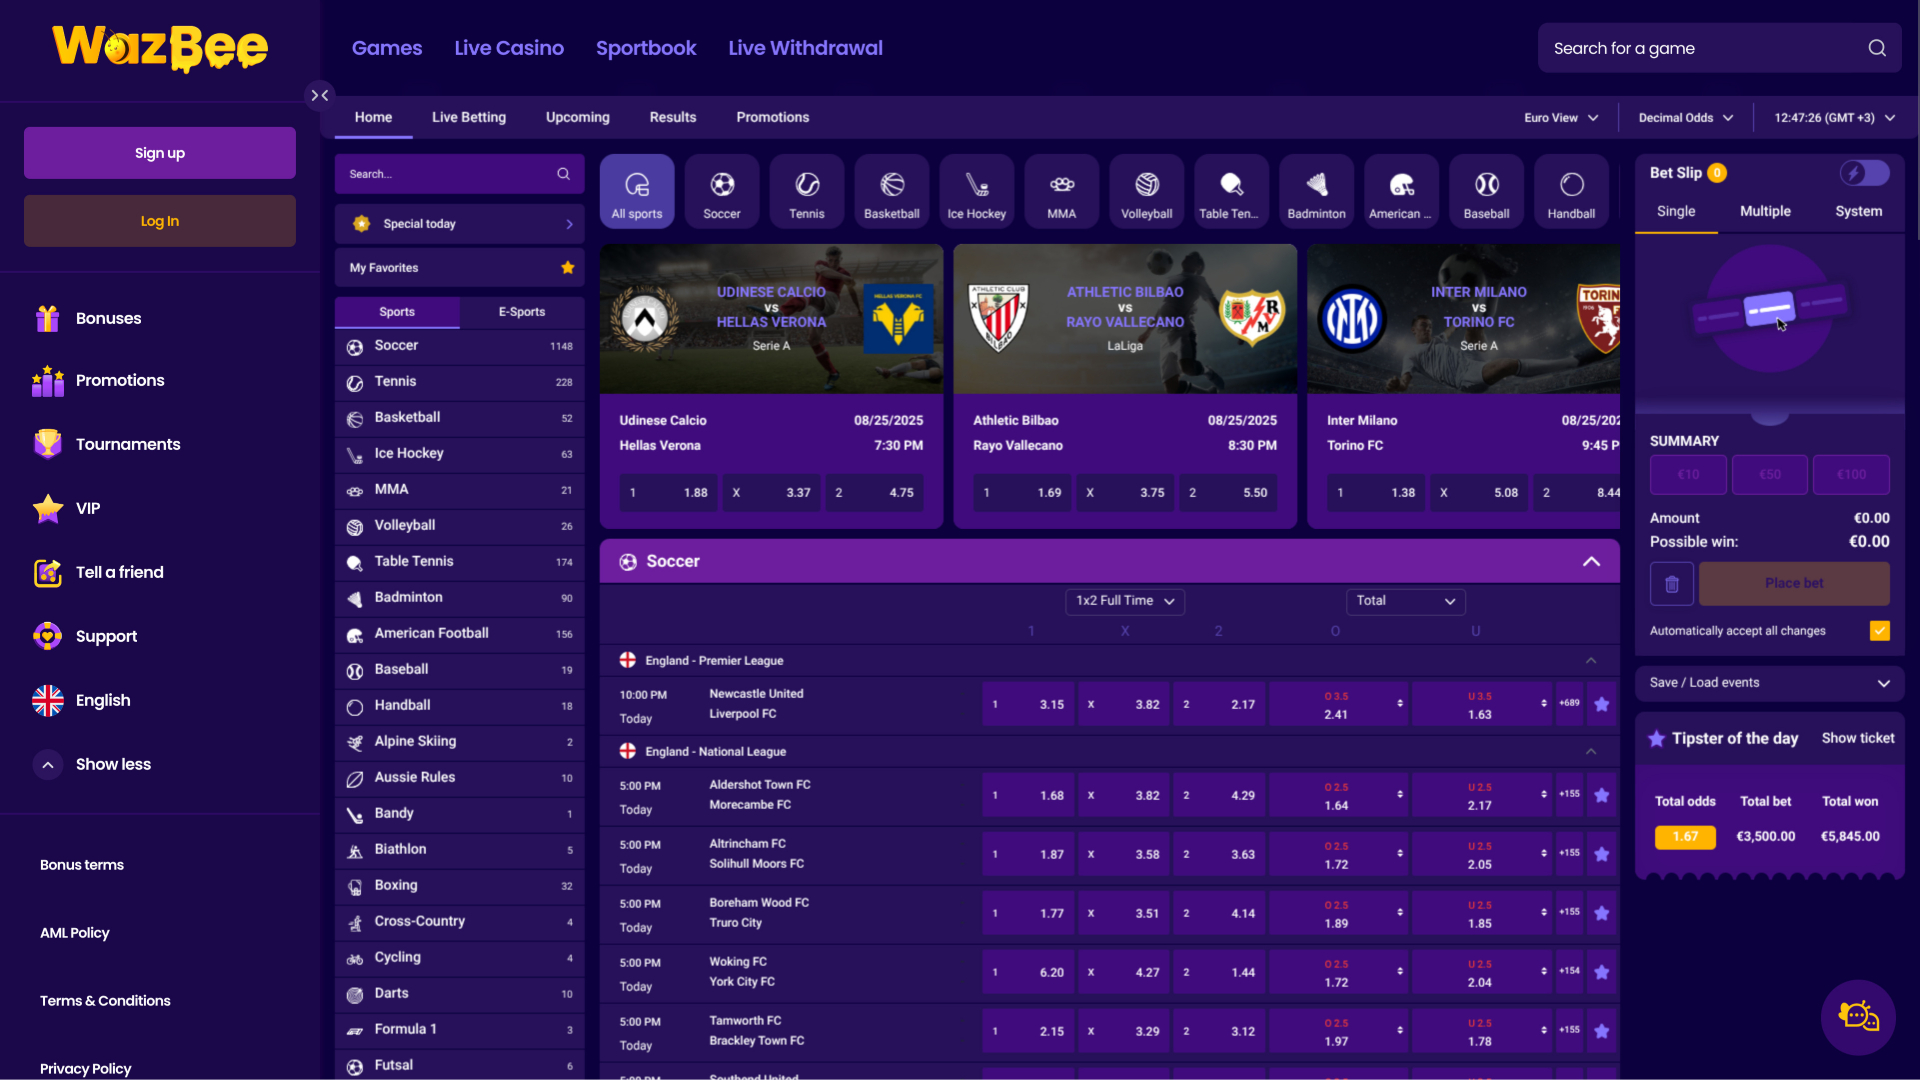Open the Sportbook menu item

coord(645,47)
